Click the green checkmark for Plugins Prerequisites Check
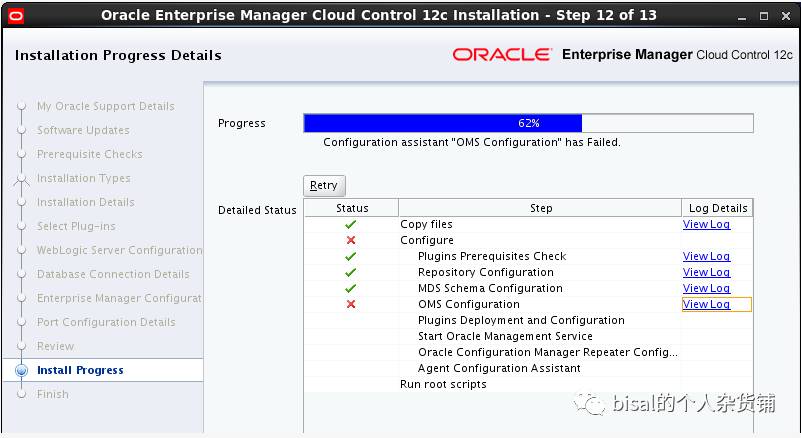 click(351, 257)
